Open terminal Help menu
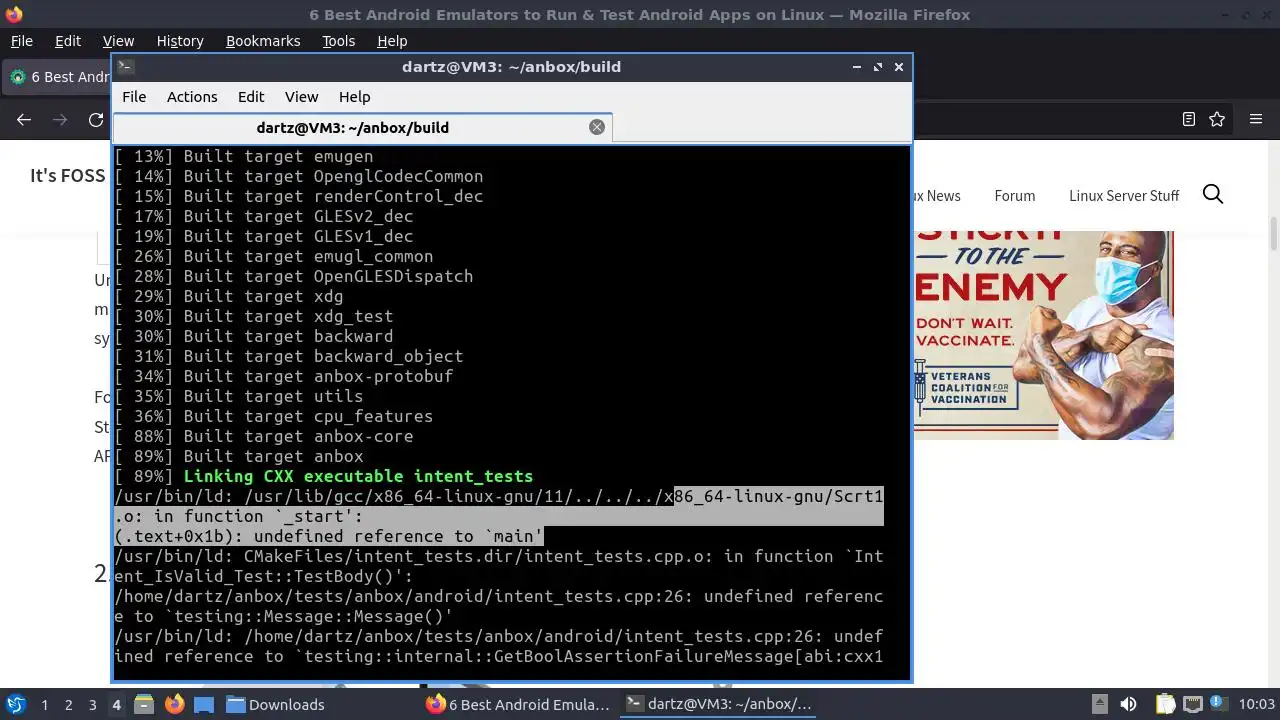The width and height of the screenshot is (1280, 720). (354, 97)
